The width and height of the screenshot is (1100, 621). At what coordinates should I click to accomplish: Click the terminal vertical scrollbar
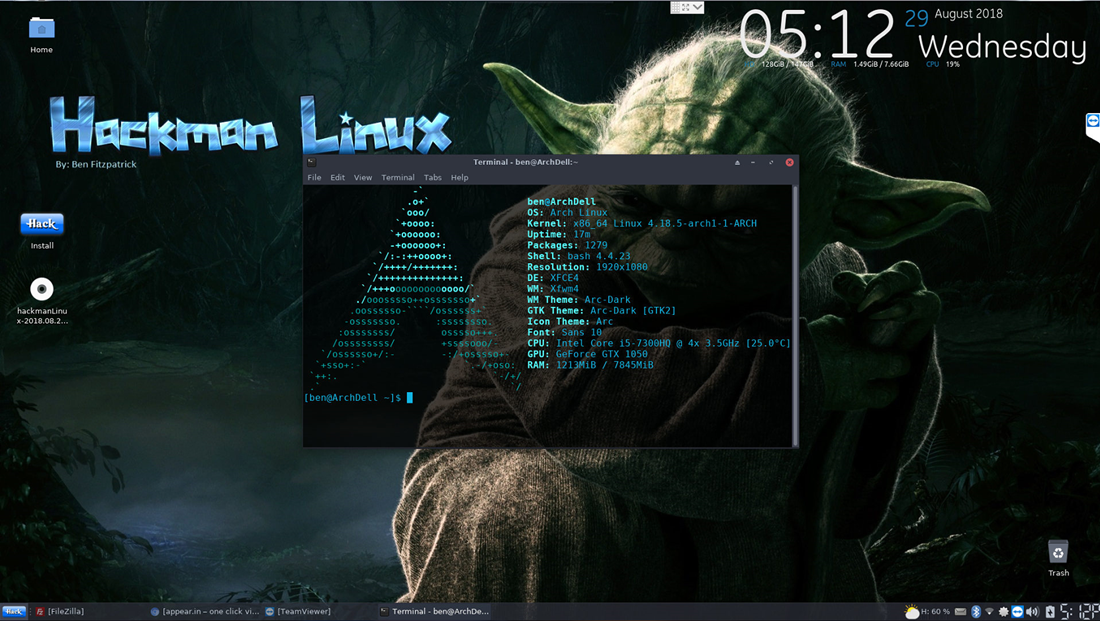click(795, 315)
